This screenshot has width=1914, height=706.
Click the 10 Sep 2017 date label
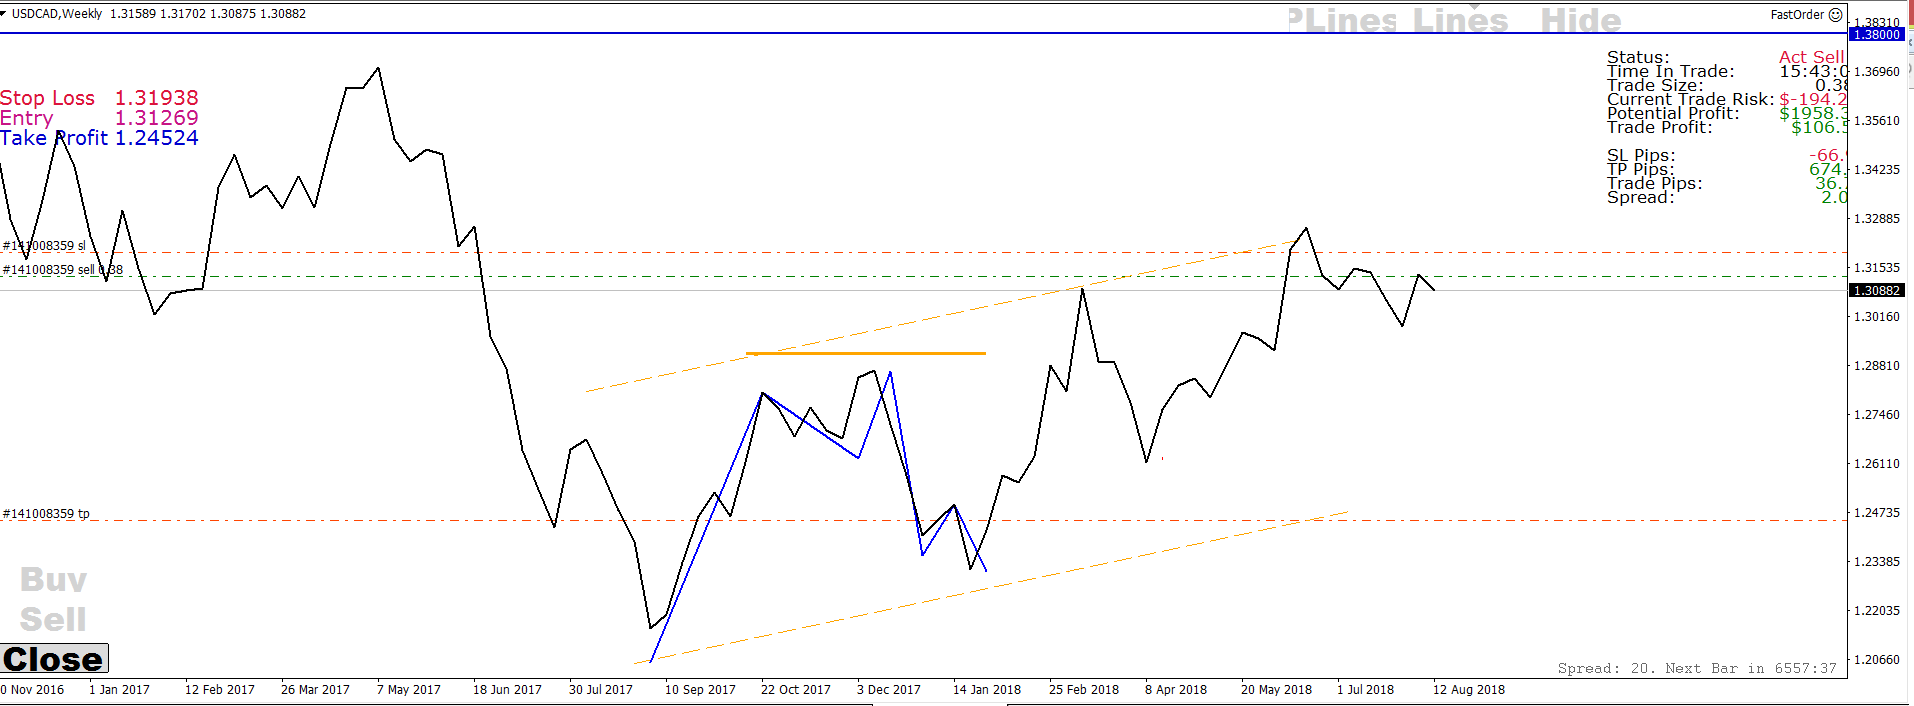tap(700, 690)
